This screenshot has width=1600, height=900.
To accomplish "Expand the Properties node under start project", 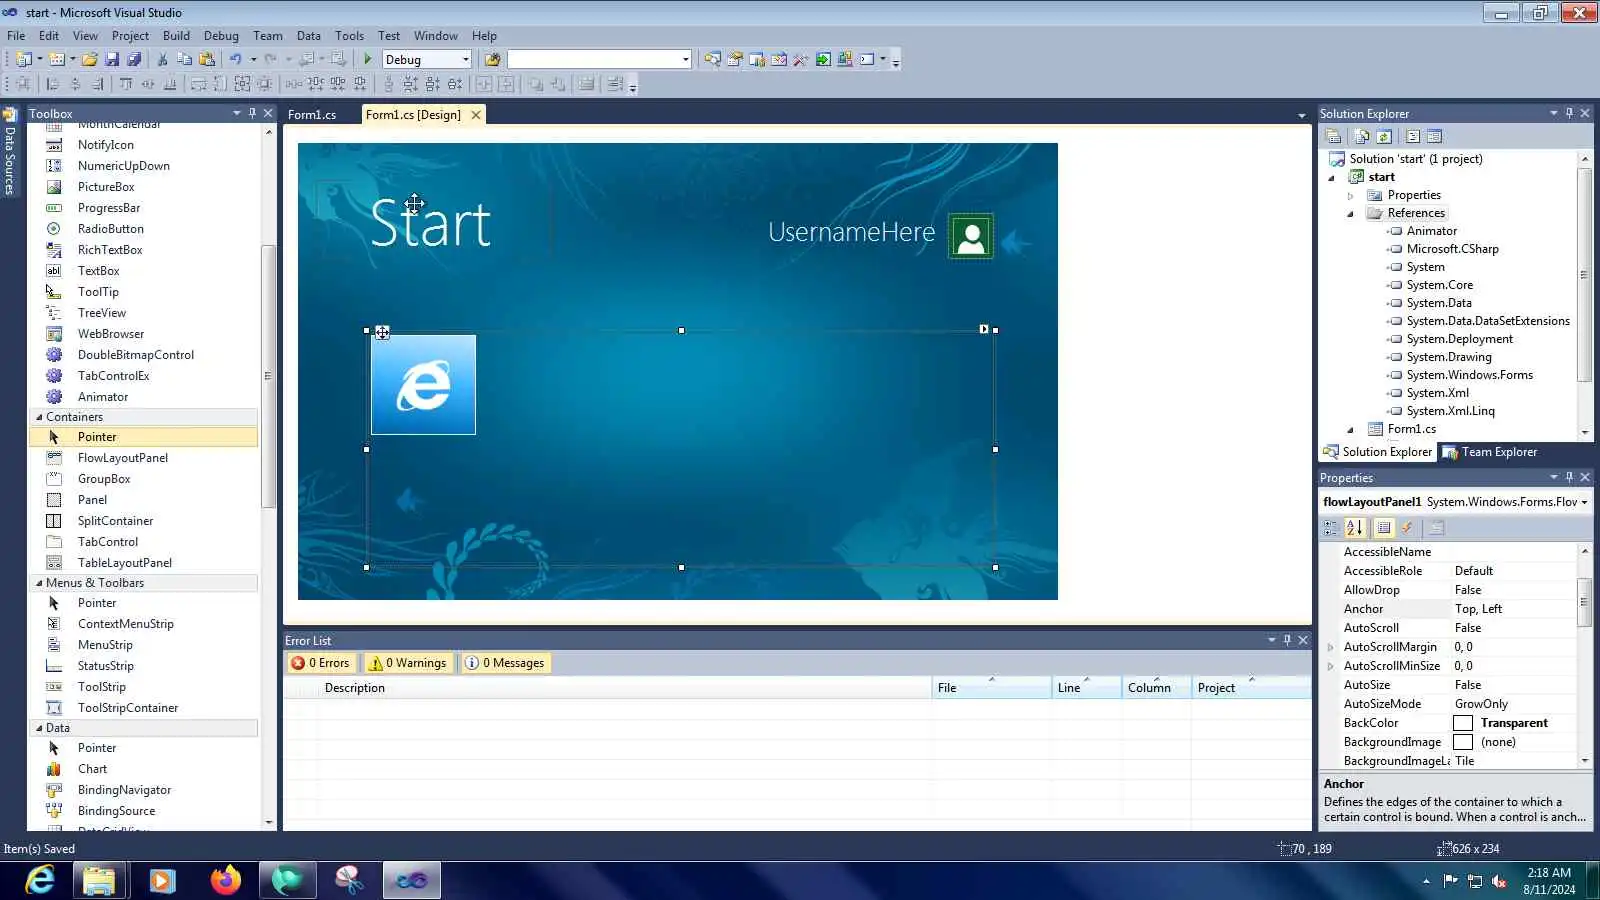I will pyautogui.click(x=1350, y=196).
